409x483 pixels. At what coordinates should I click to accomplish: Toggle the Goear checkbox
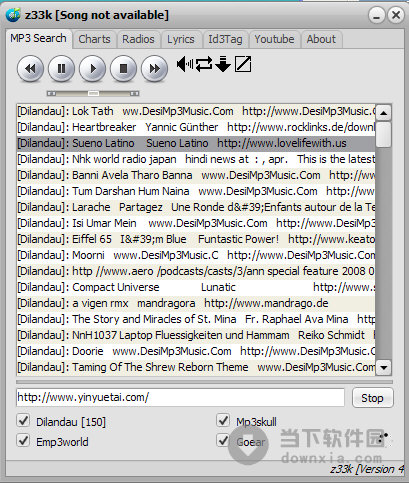click(223, 441)
